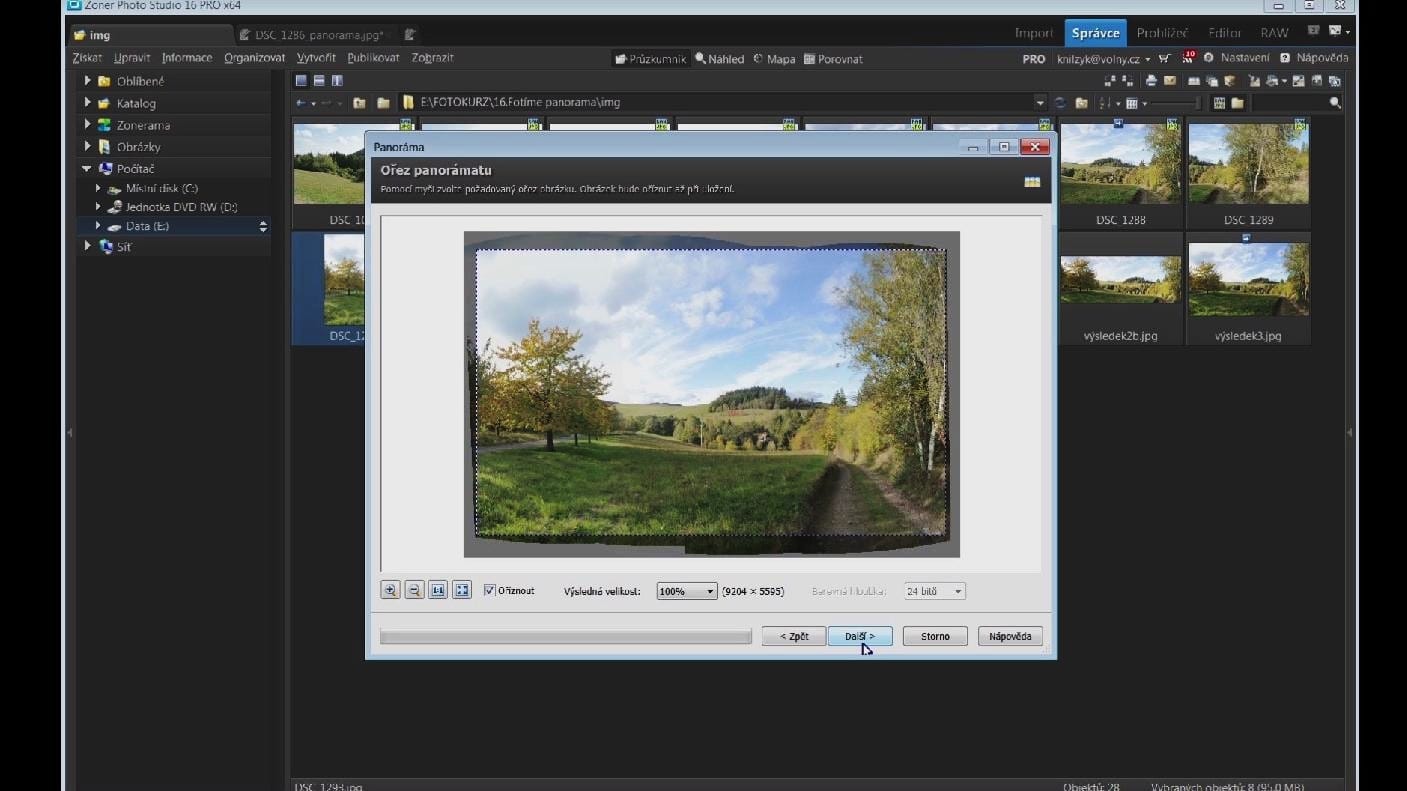Click the send by e-mail envelope icon

pyautogui.click(x=1170, y=81)
